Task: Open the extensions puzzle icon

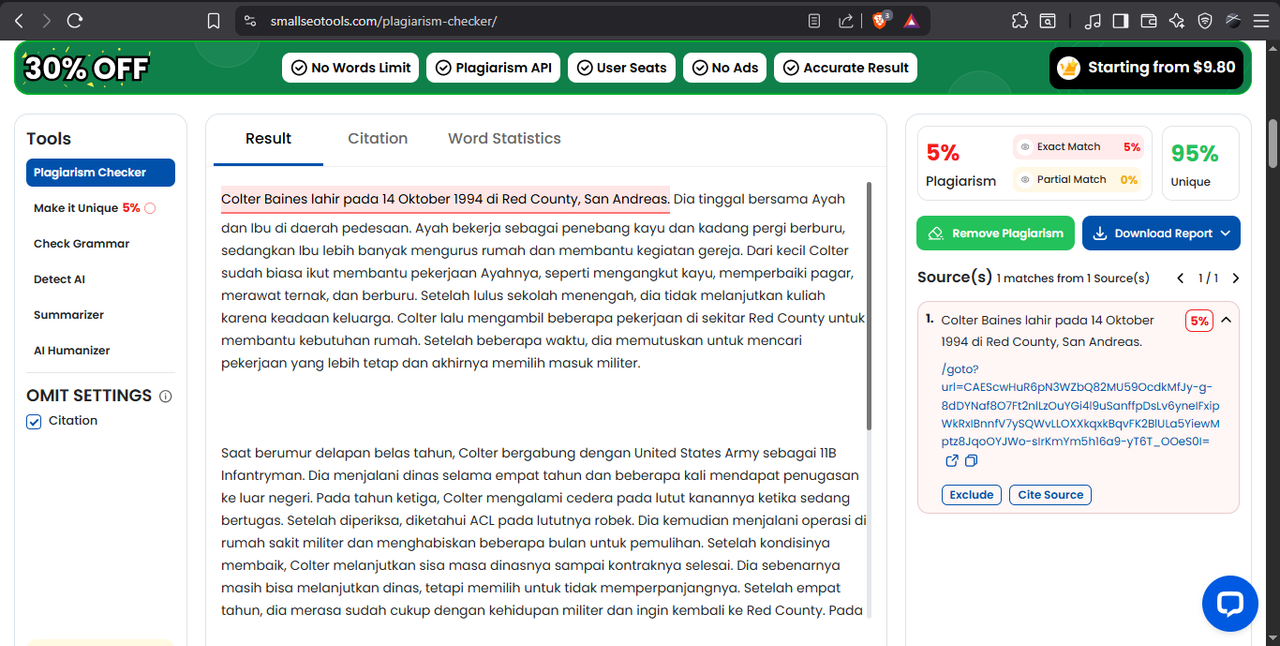Action: [1019, 20]
